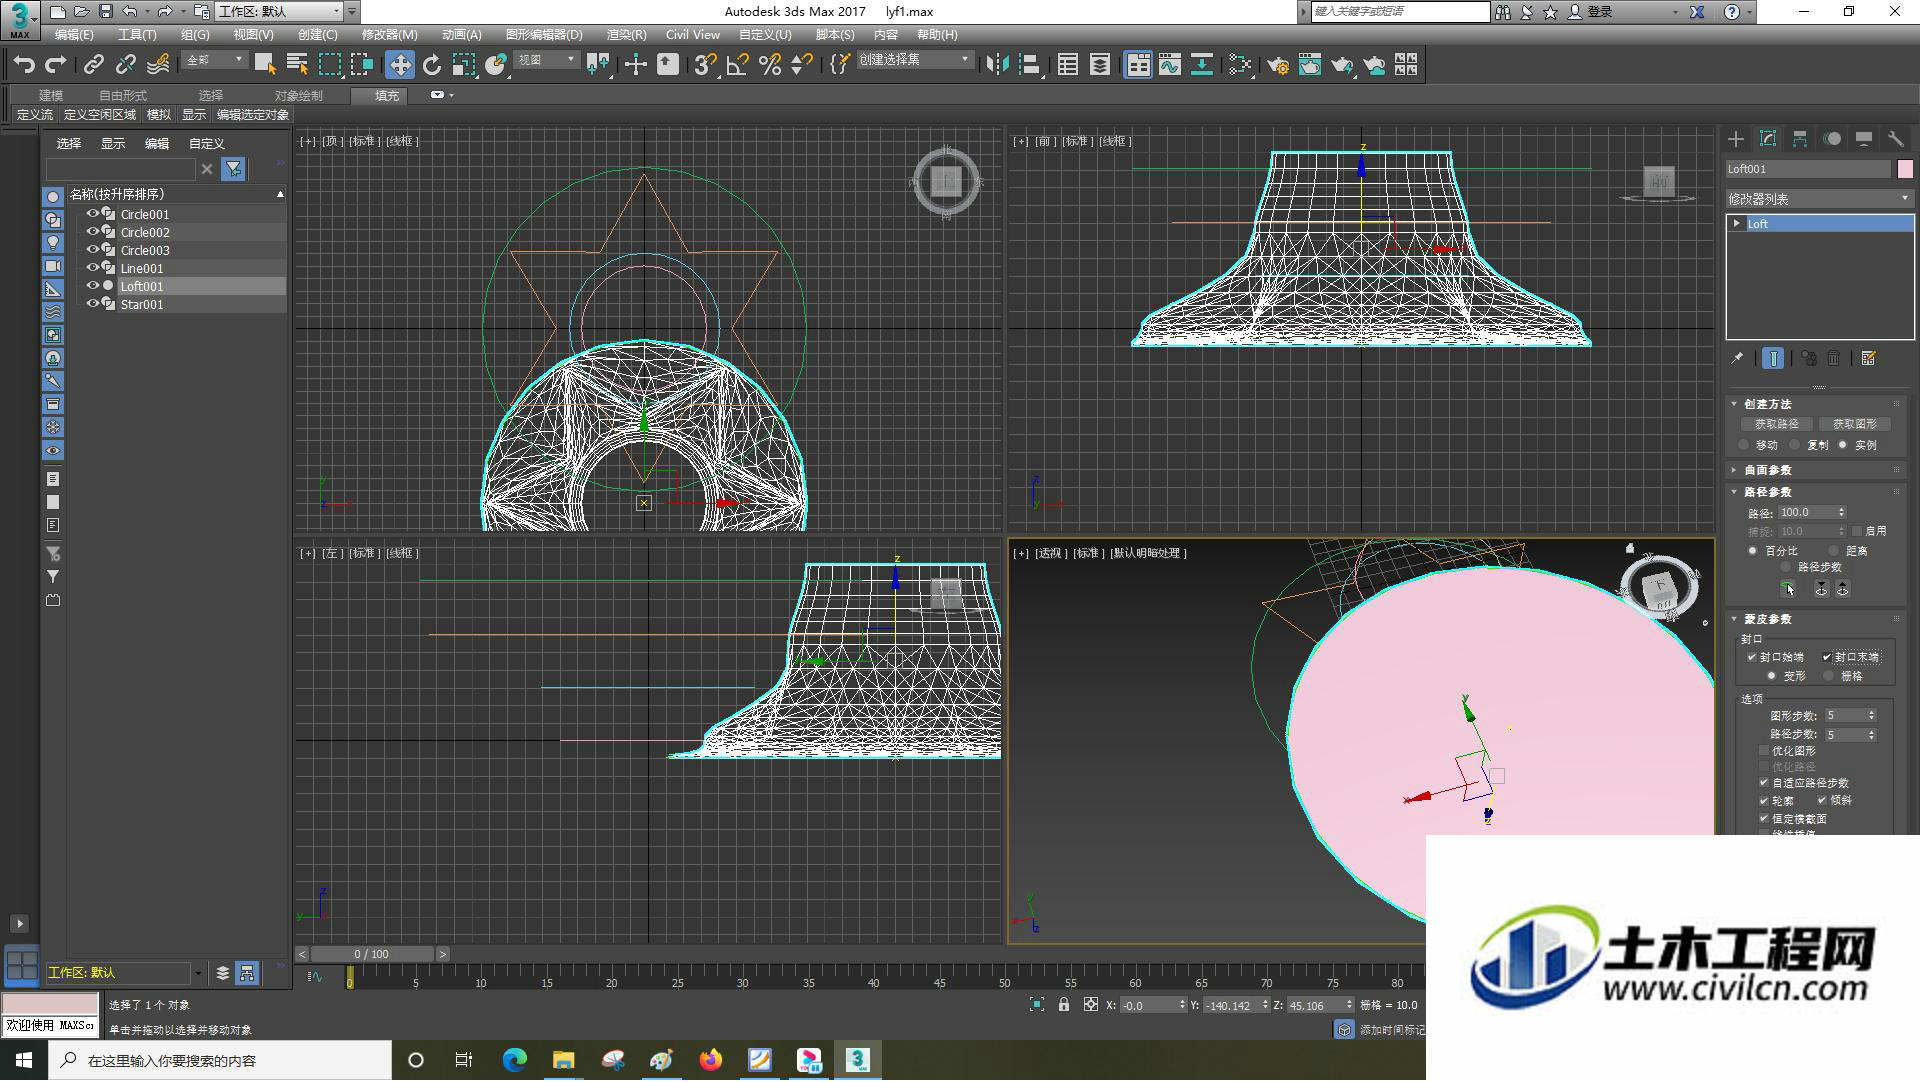Toggle Window/Crossing selection mode

361,65
